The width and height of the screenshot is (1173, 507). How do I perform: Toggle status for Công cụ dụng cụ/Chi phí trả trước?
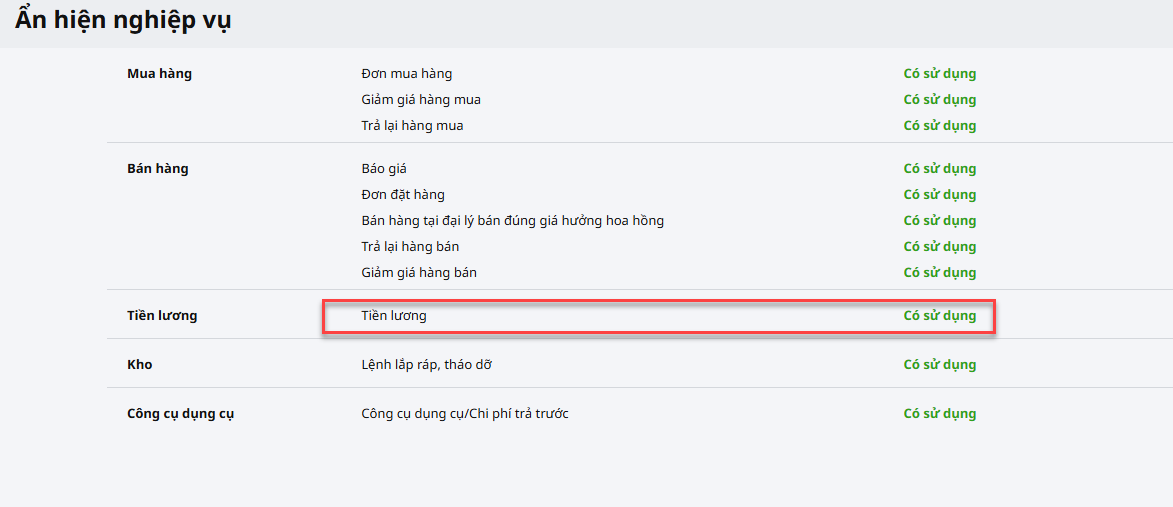939,414
